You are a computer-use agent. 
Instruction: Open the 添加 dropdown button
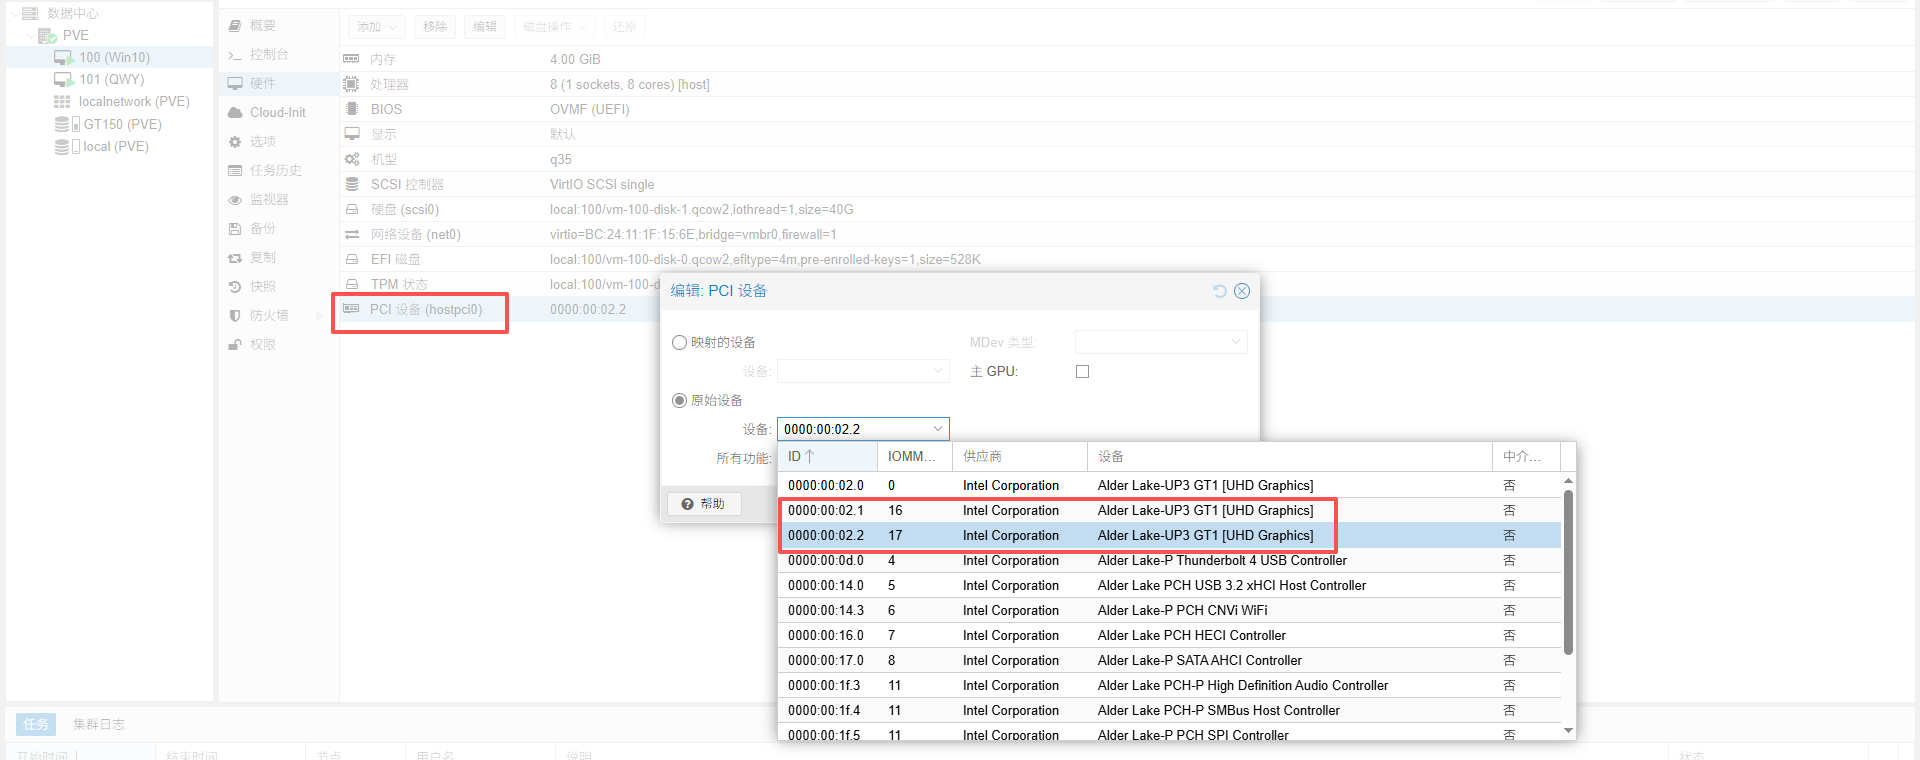[x=376, y=27]
